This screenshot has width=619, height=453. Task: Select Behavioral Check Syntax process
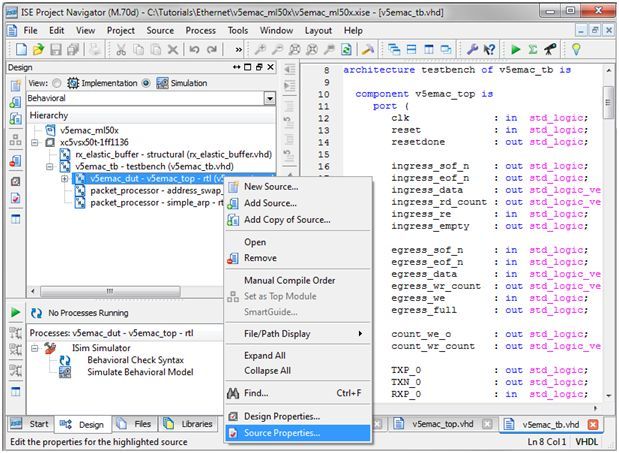[x=135, y=360]
